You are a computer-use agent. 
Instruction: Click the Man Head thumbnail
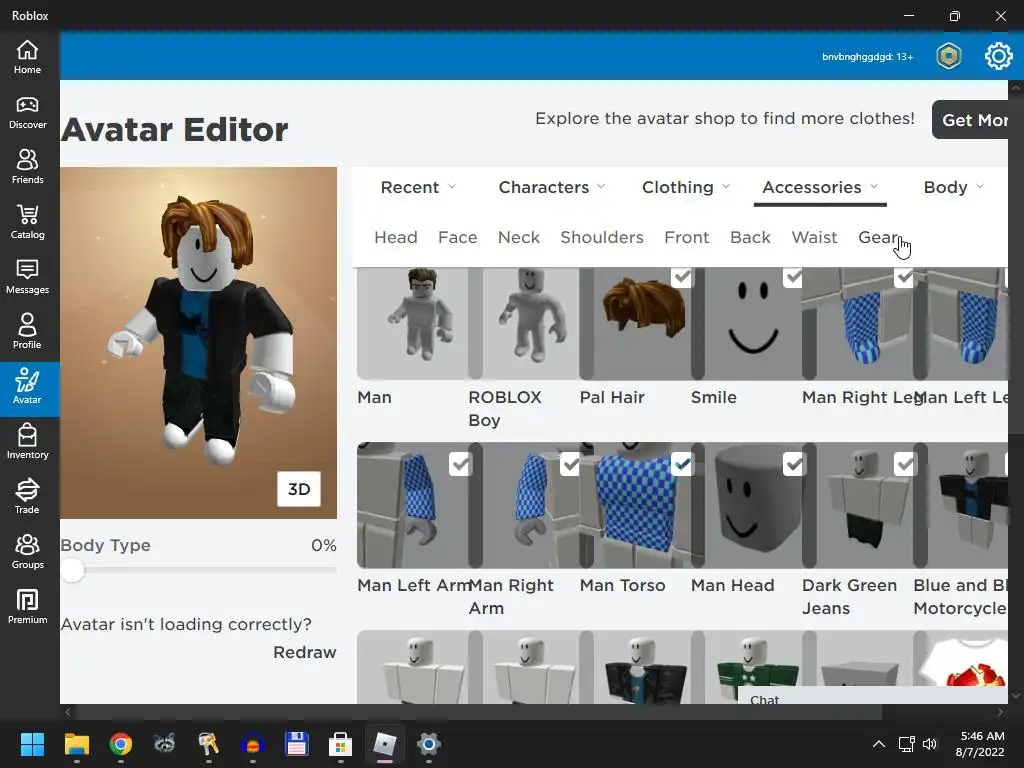point(746,505)
